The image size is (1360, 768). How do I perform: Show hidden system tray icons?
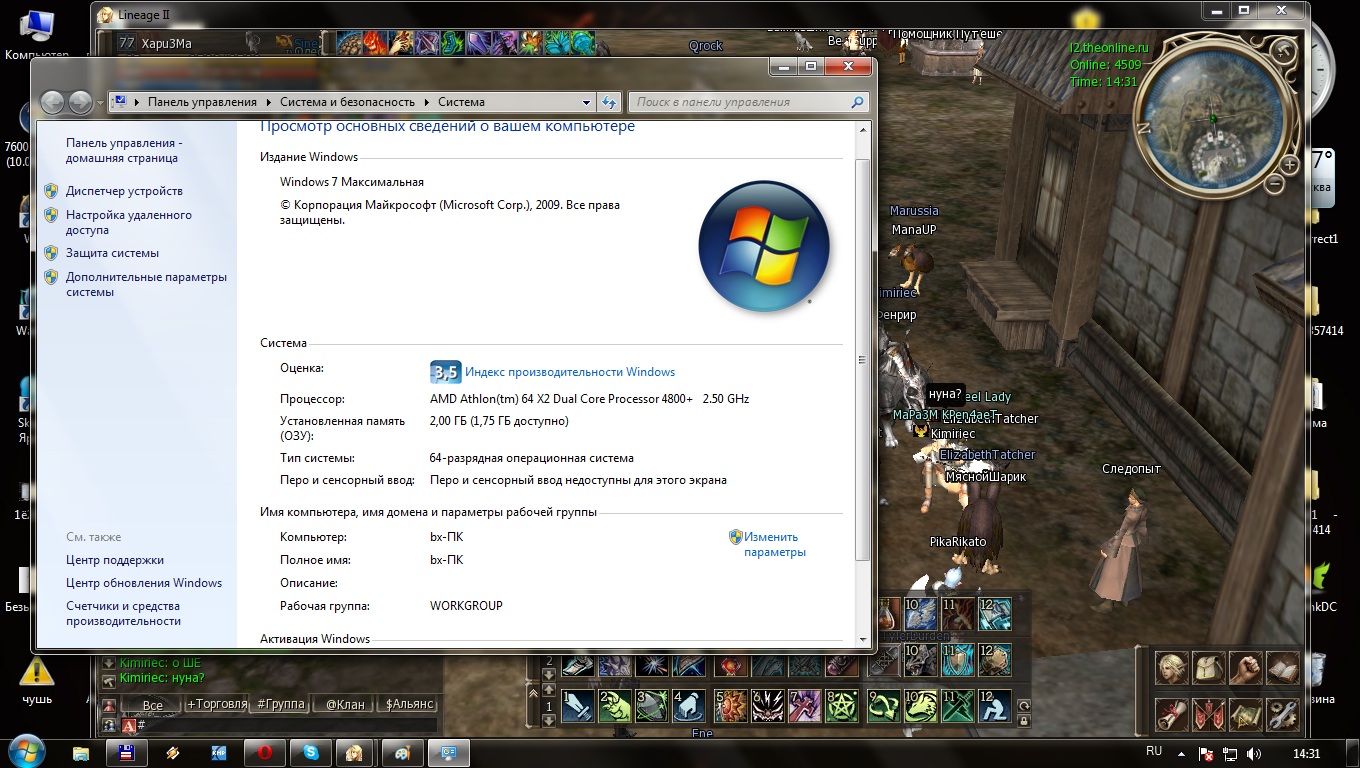coord(1183,754)
